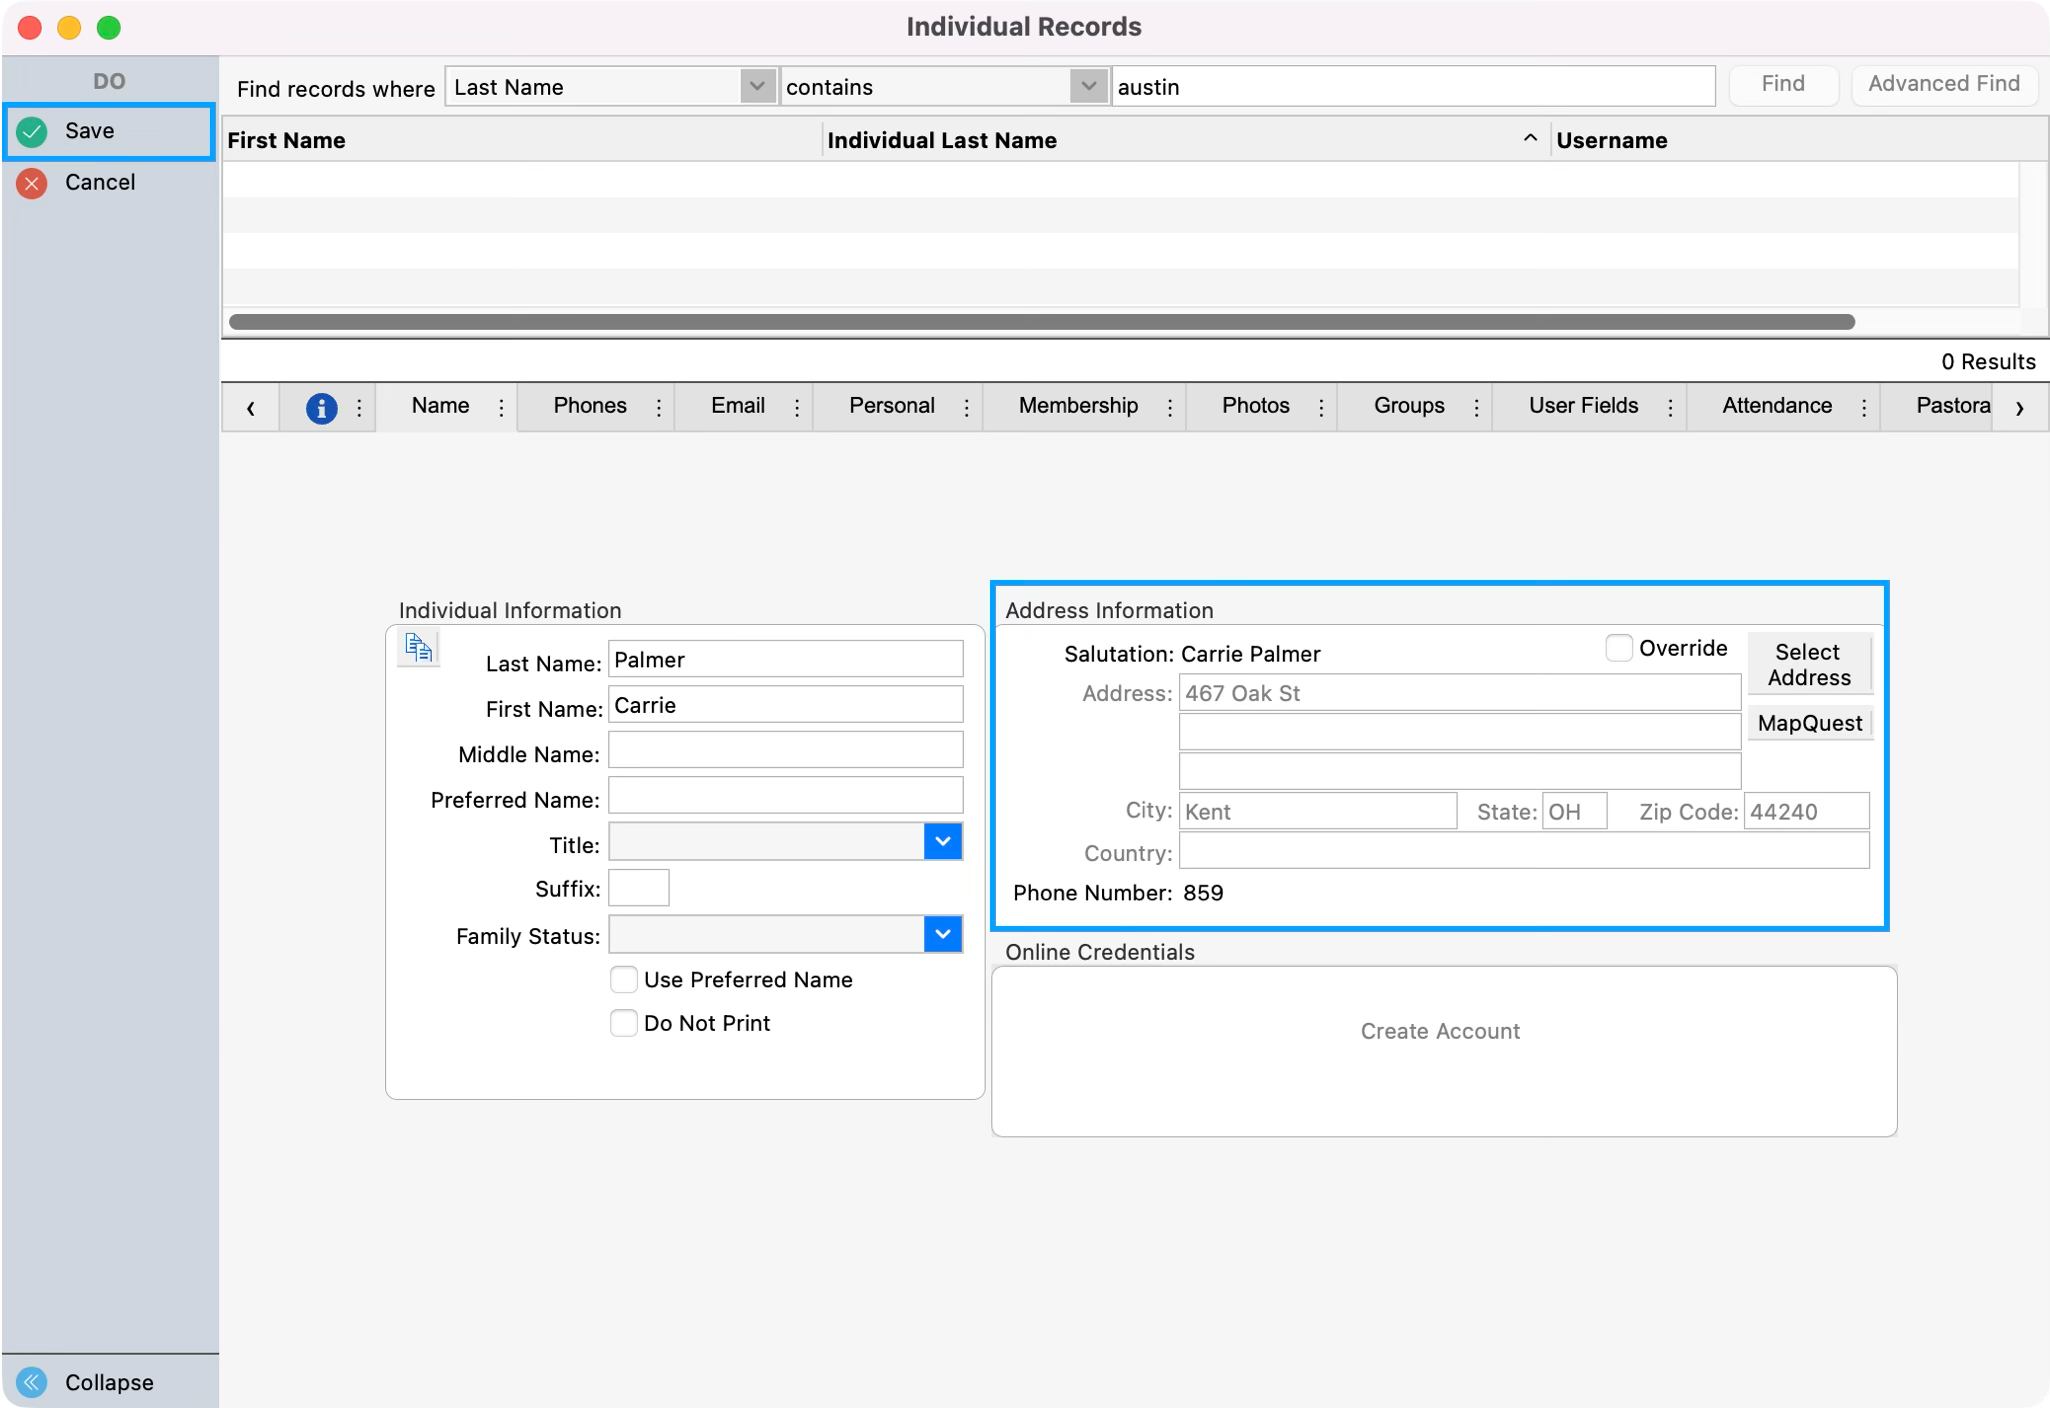The image size is (2050, 1408).
Task: Click the copy document icon in Individual Information
Action: (418, 648)
